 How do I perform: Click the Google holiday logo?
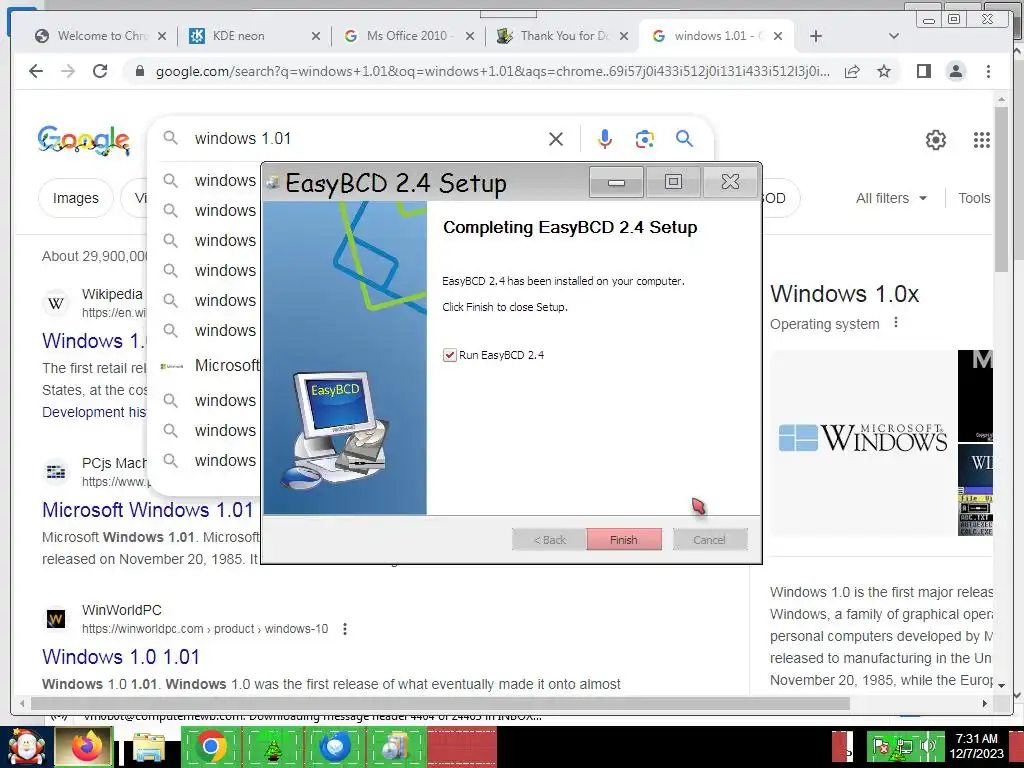(x=84, y=139)
